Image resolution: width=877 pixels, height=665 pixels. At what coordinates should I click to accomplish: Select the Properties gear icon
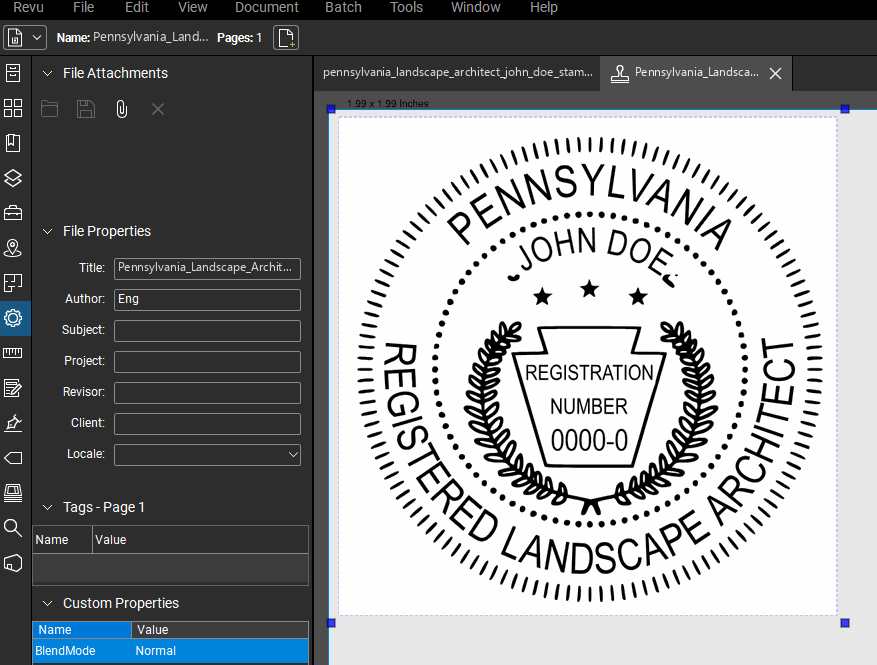click(13, 318)
